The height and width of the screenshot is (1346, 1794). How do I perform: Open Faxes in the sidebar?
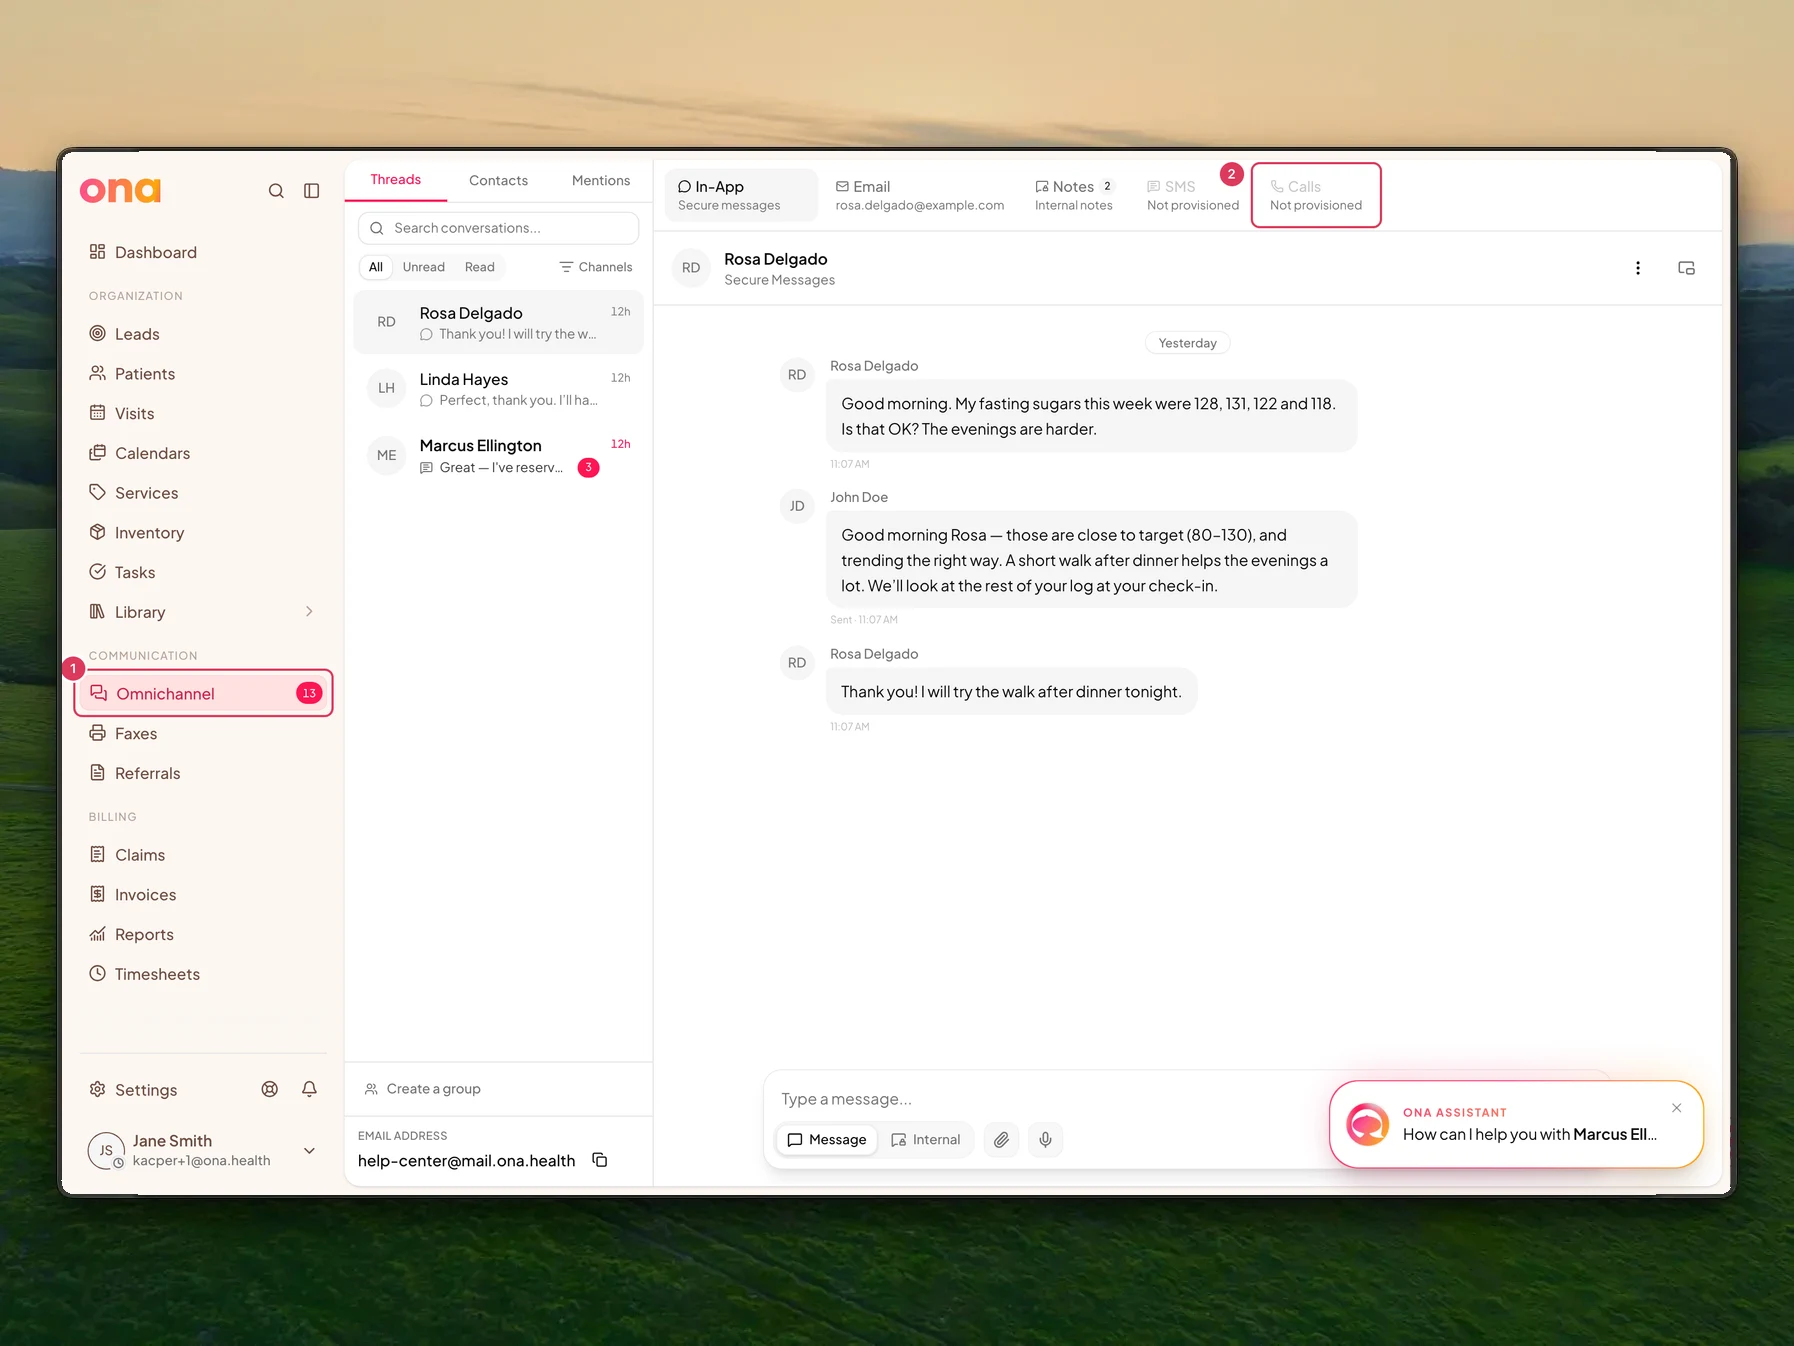click(x=204, y=734)
